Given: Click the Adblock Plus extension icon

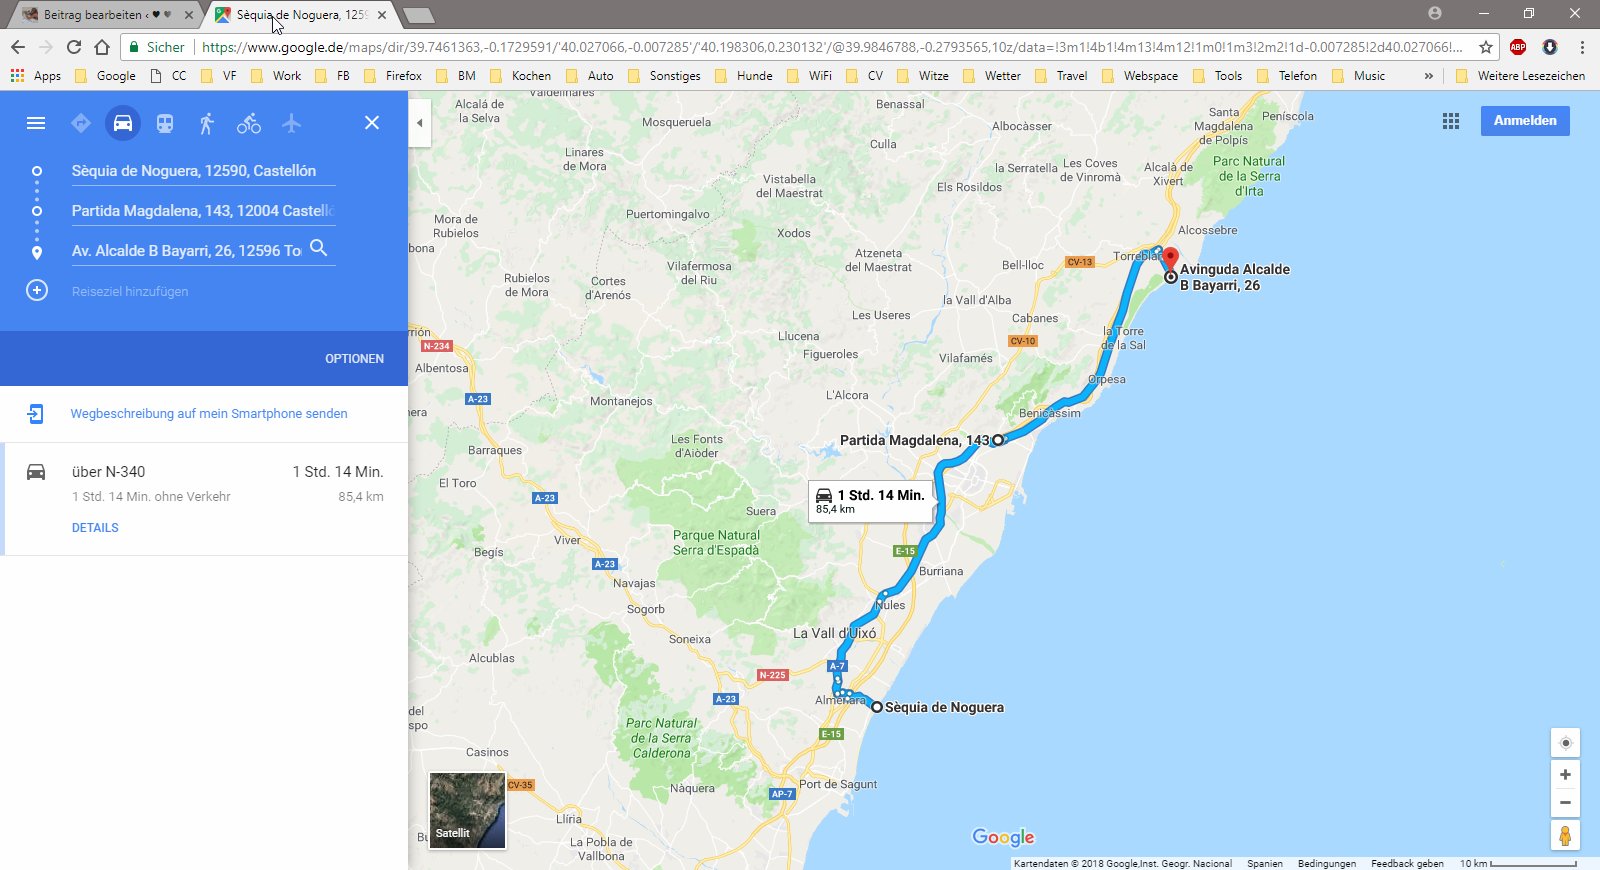Looking at the screenshot, I should click(x=1518, y=47).
